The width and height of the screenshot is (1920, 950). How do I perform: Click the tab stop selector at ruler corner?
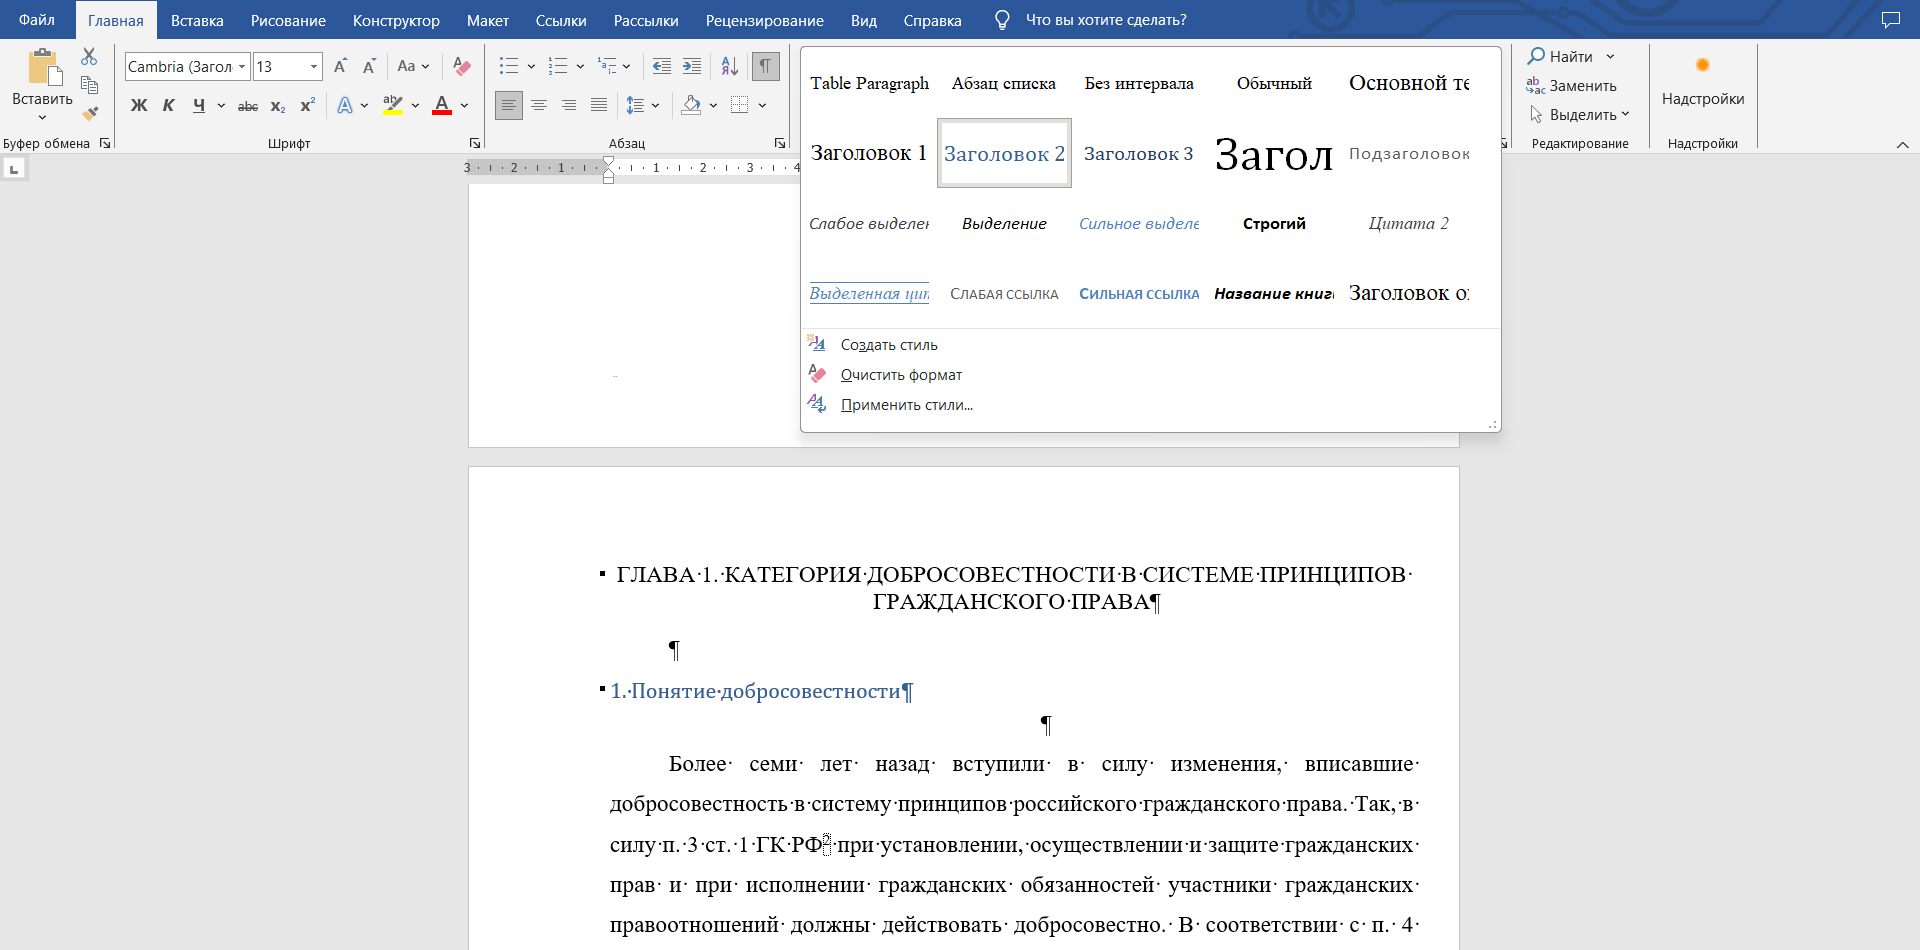point(14,169)
